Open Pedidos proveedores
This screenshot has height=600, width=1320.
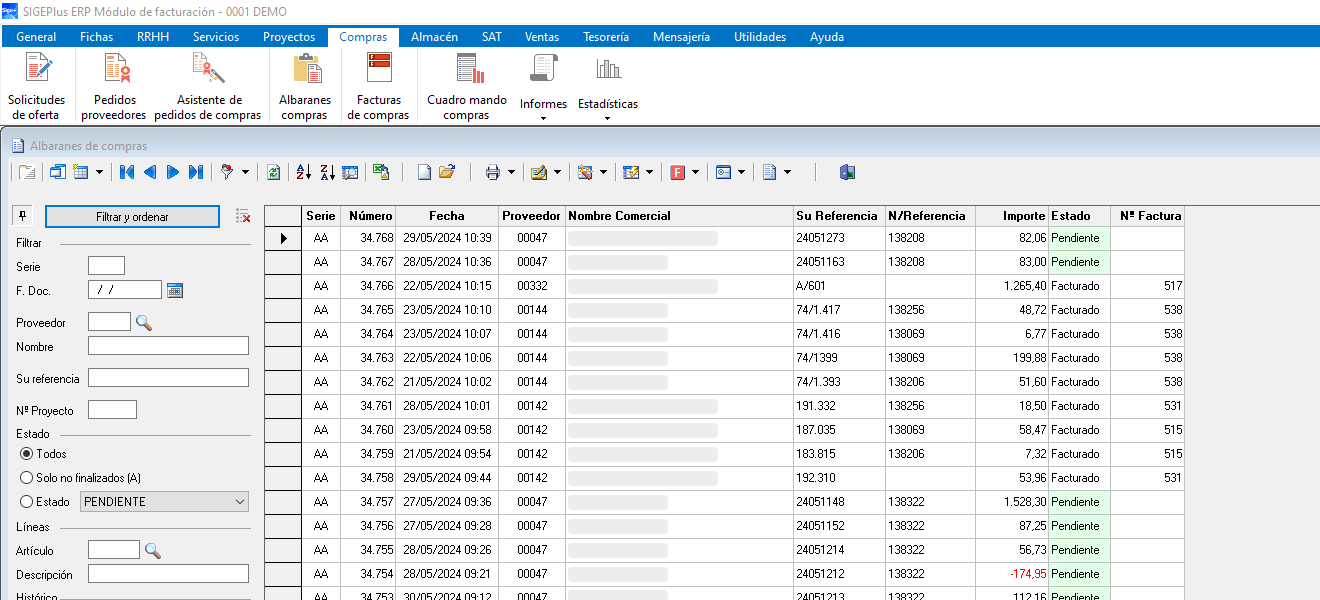click(114, 86)
